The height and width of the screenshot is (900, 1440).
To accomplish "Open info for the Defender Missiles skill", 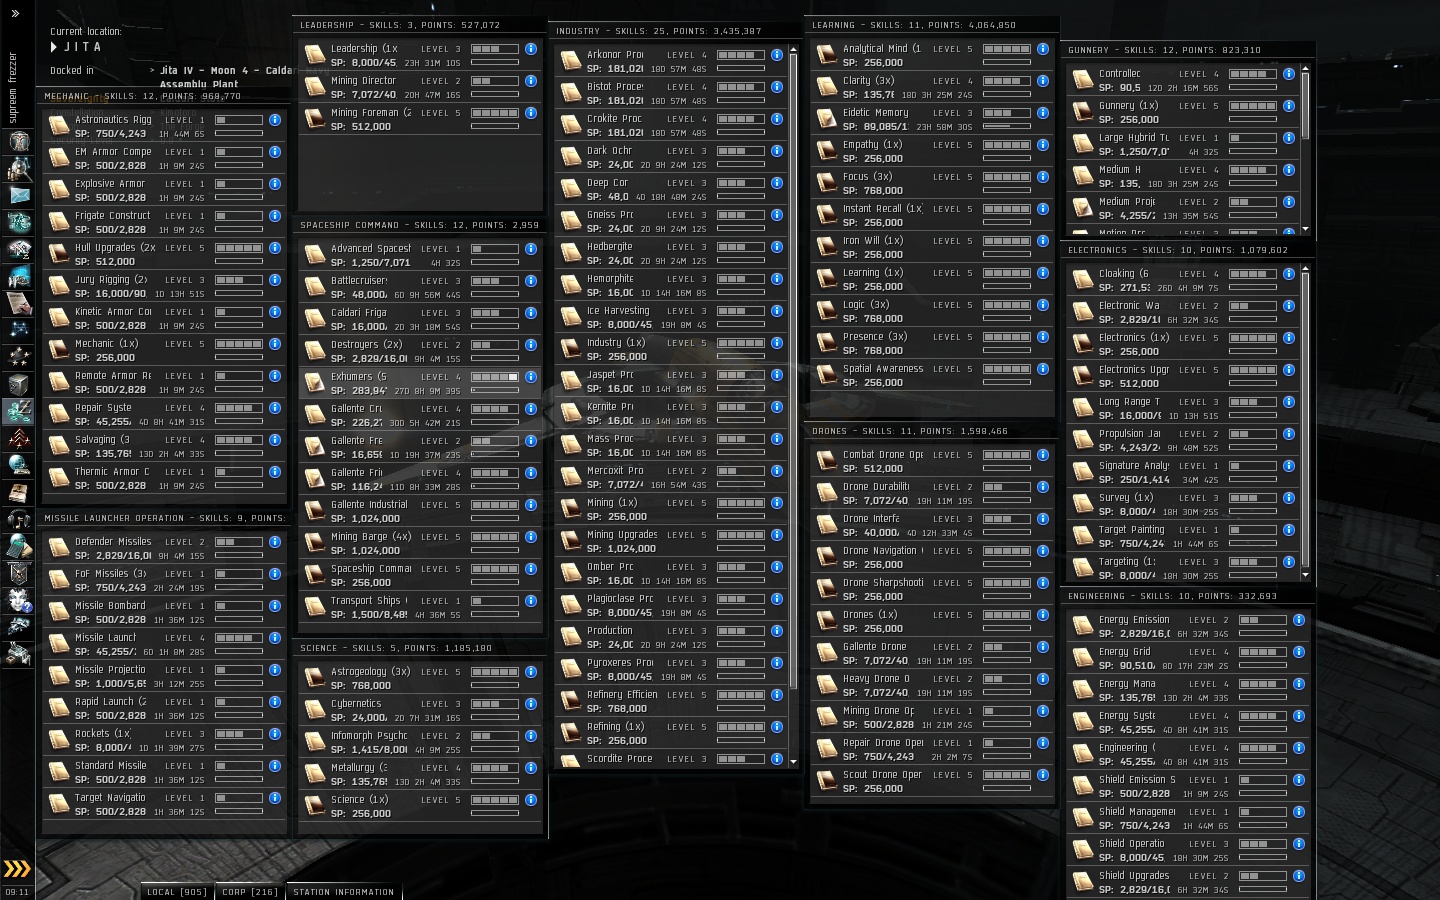I will (275, 542).
